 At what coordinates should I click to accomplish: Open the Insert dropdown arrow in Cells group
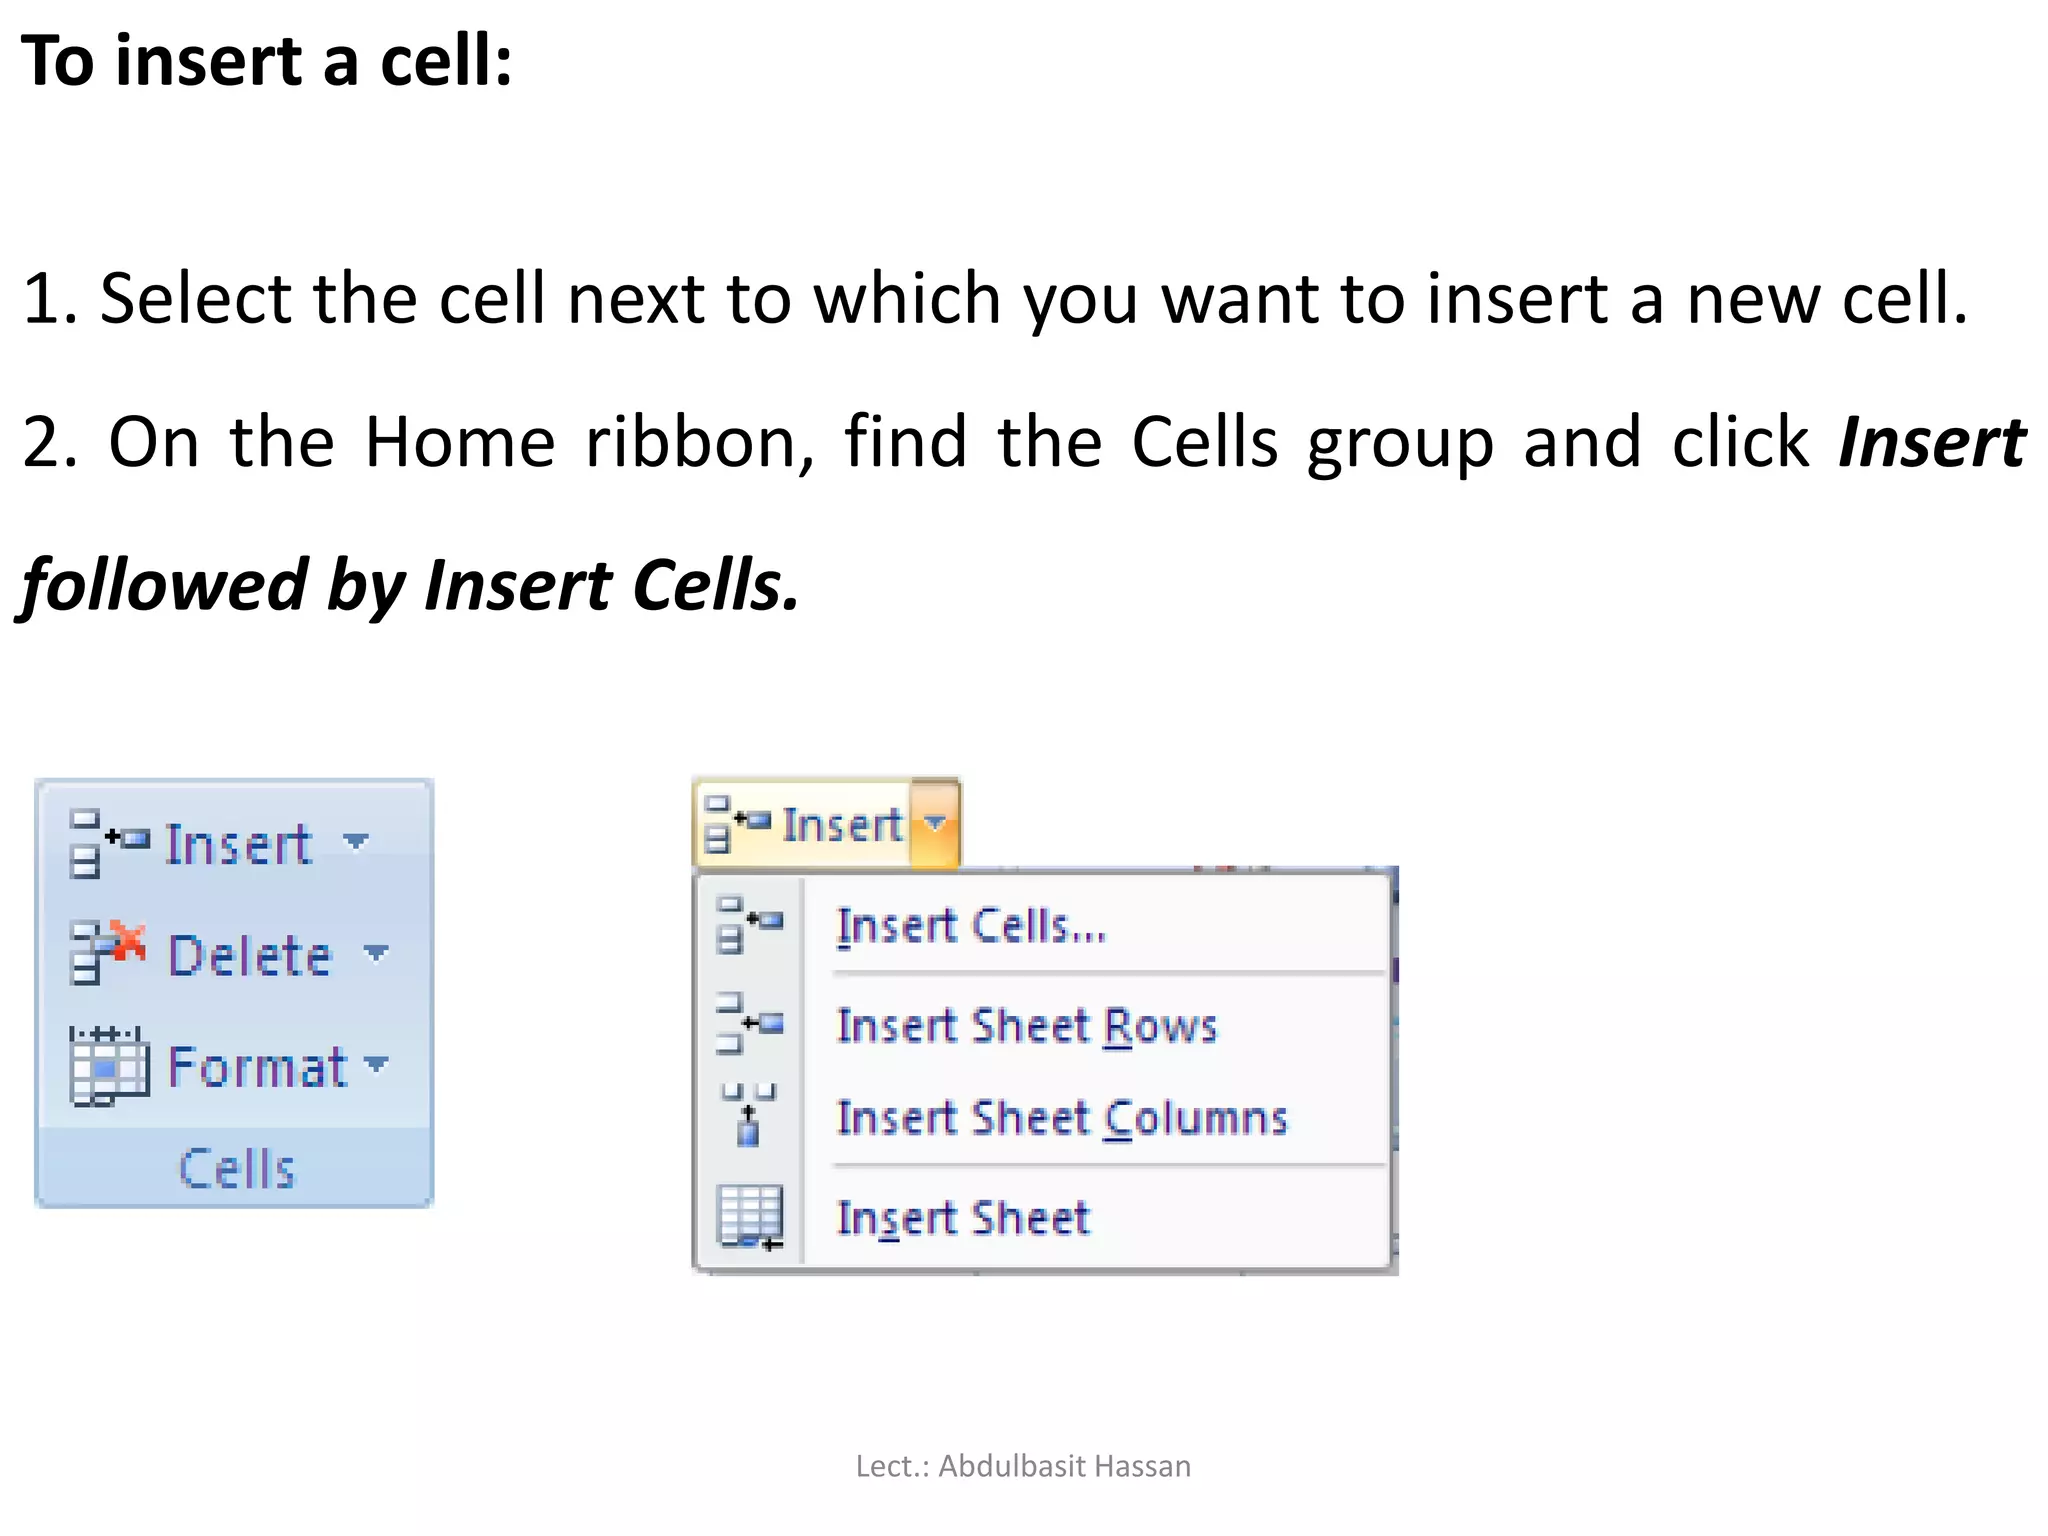tap(356, 842)
